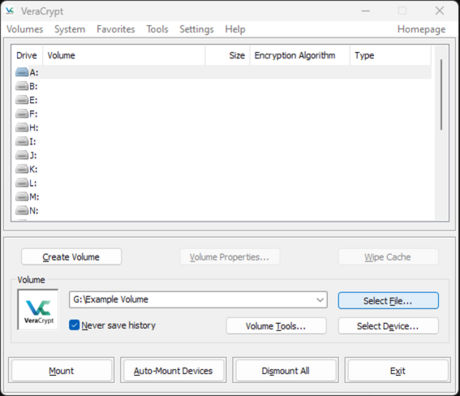This screenshot has height=396, width=460.
Task: Open the Volumes menu
Action: pyautogui.click(x=25, y=29)
